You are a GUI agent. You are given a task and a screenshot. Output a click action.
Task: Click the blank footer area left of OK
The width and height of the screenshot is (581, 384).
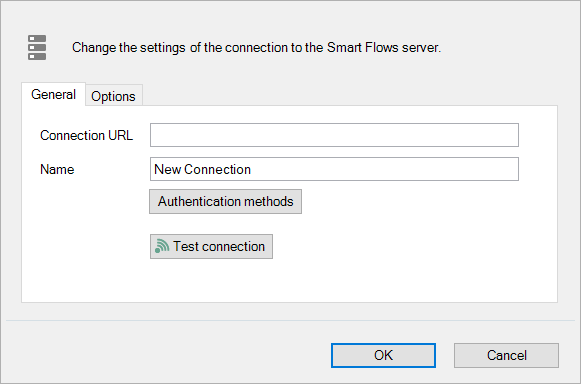(x=167, y=355)
